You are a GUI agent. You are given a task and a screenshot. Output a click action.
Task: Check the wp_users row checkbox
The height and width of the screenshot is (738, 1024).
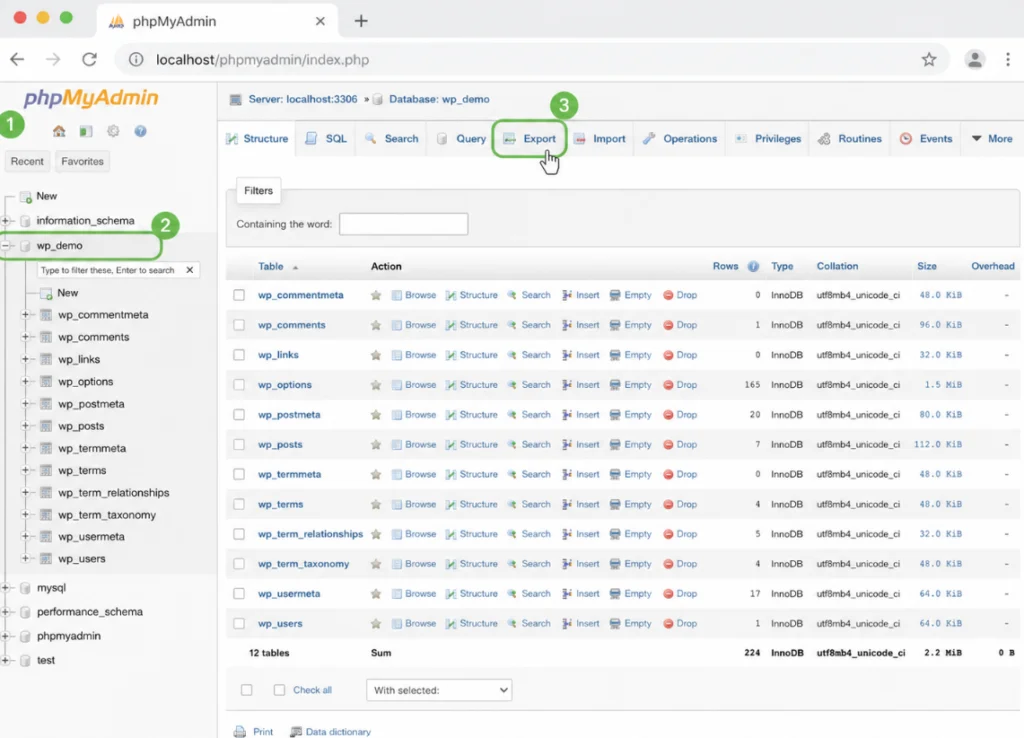[x=239, y=624]
